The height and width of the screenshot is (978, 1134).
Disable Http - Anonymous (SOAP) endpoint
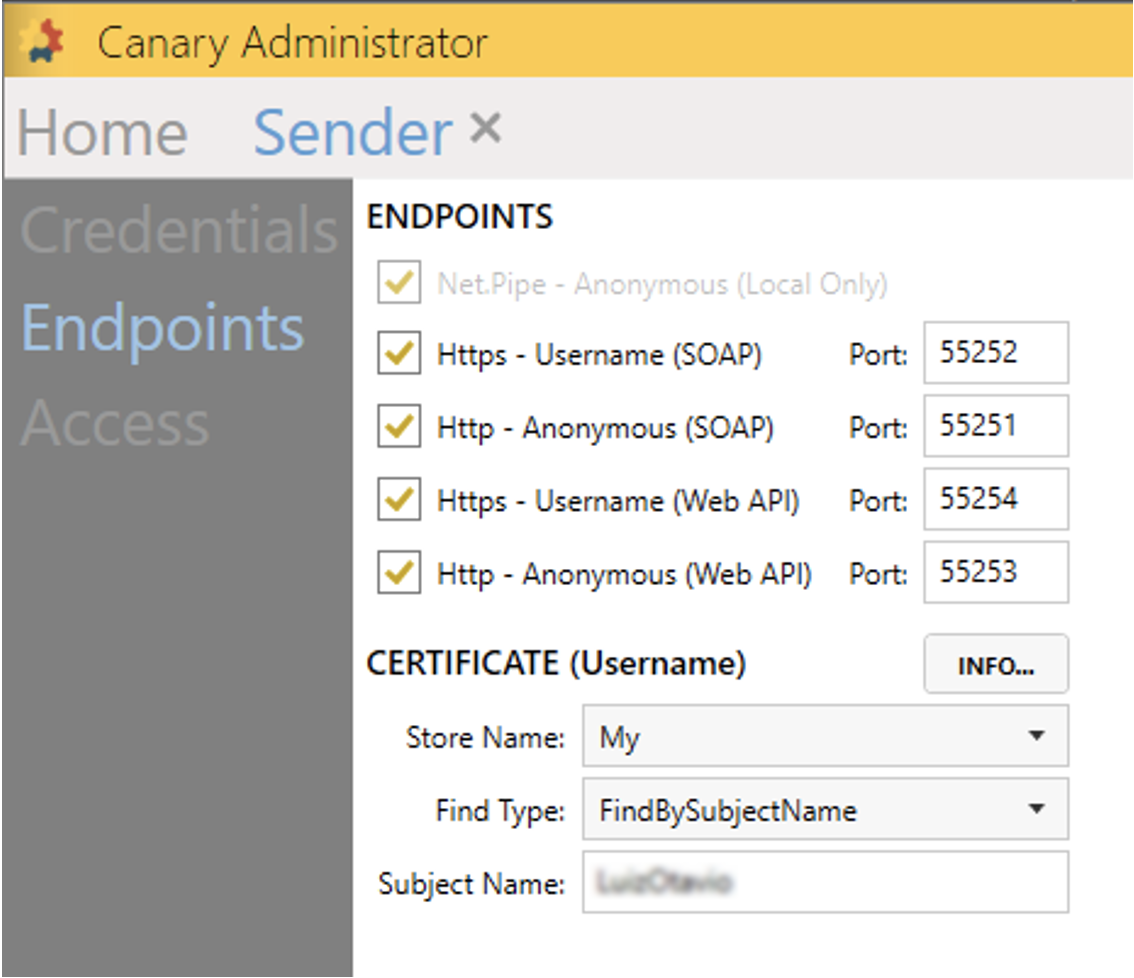click(398, 428)
